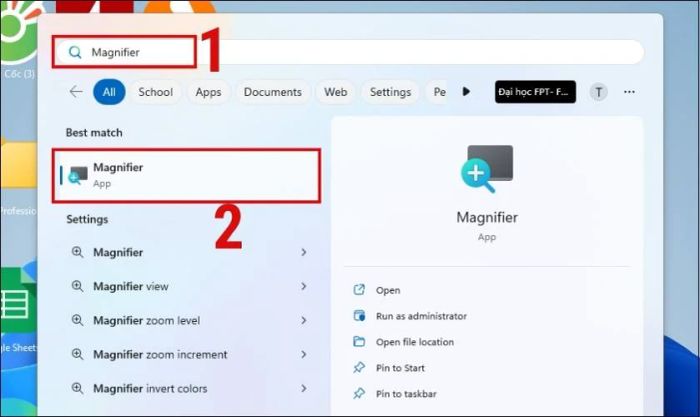Expand the Magnifier invert colors chevron

pyautogui.click(x=304, y=388)
